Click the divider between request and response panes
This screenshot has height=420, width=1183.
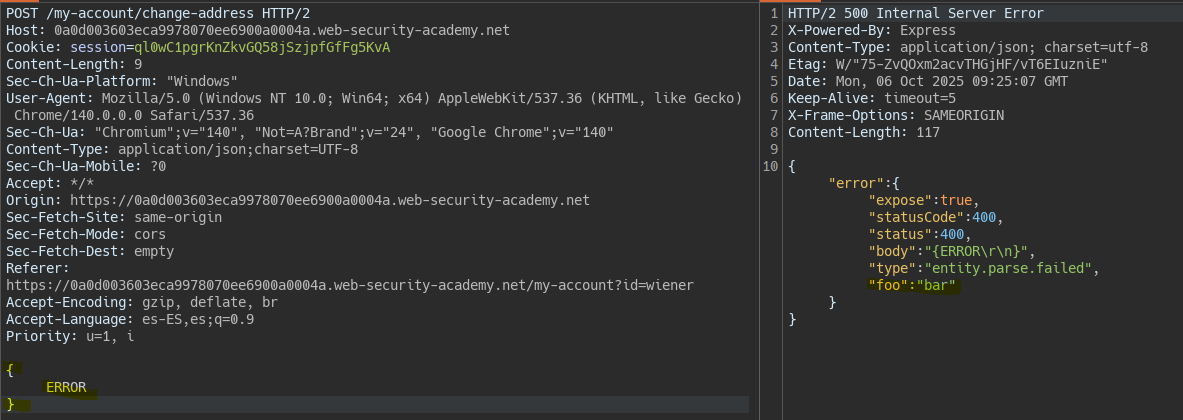[x=759, y=210]
